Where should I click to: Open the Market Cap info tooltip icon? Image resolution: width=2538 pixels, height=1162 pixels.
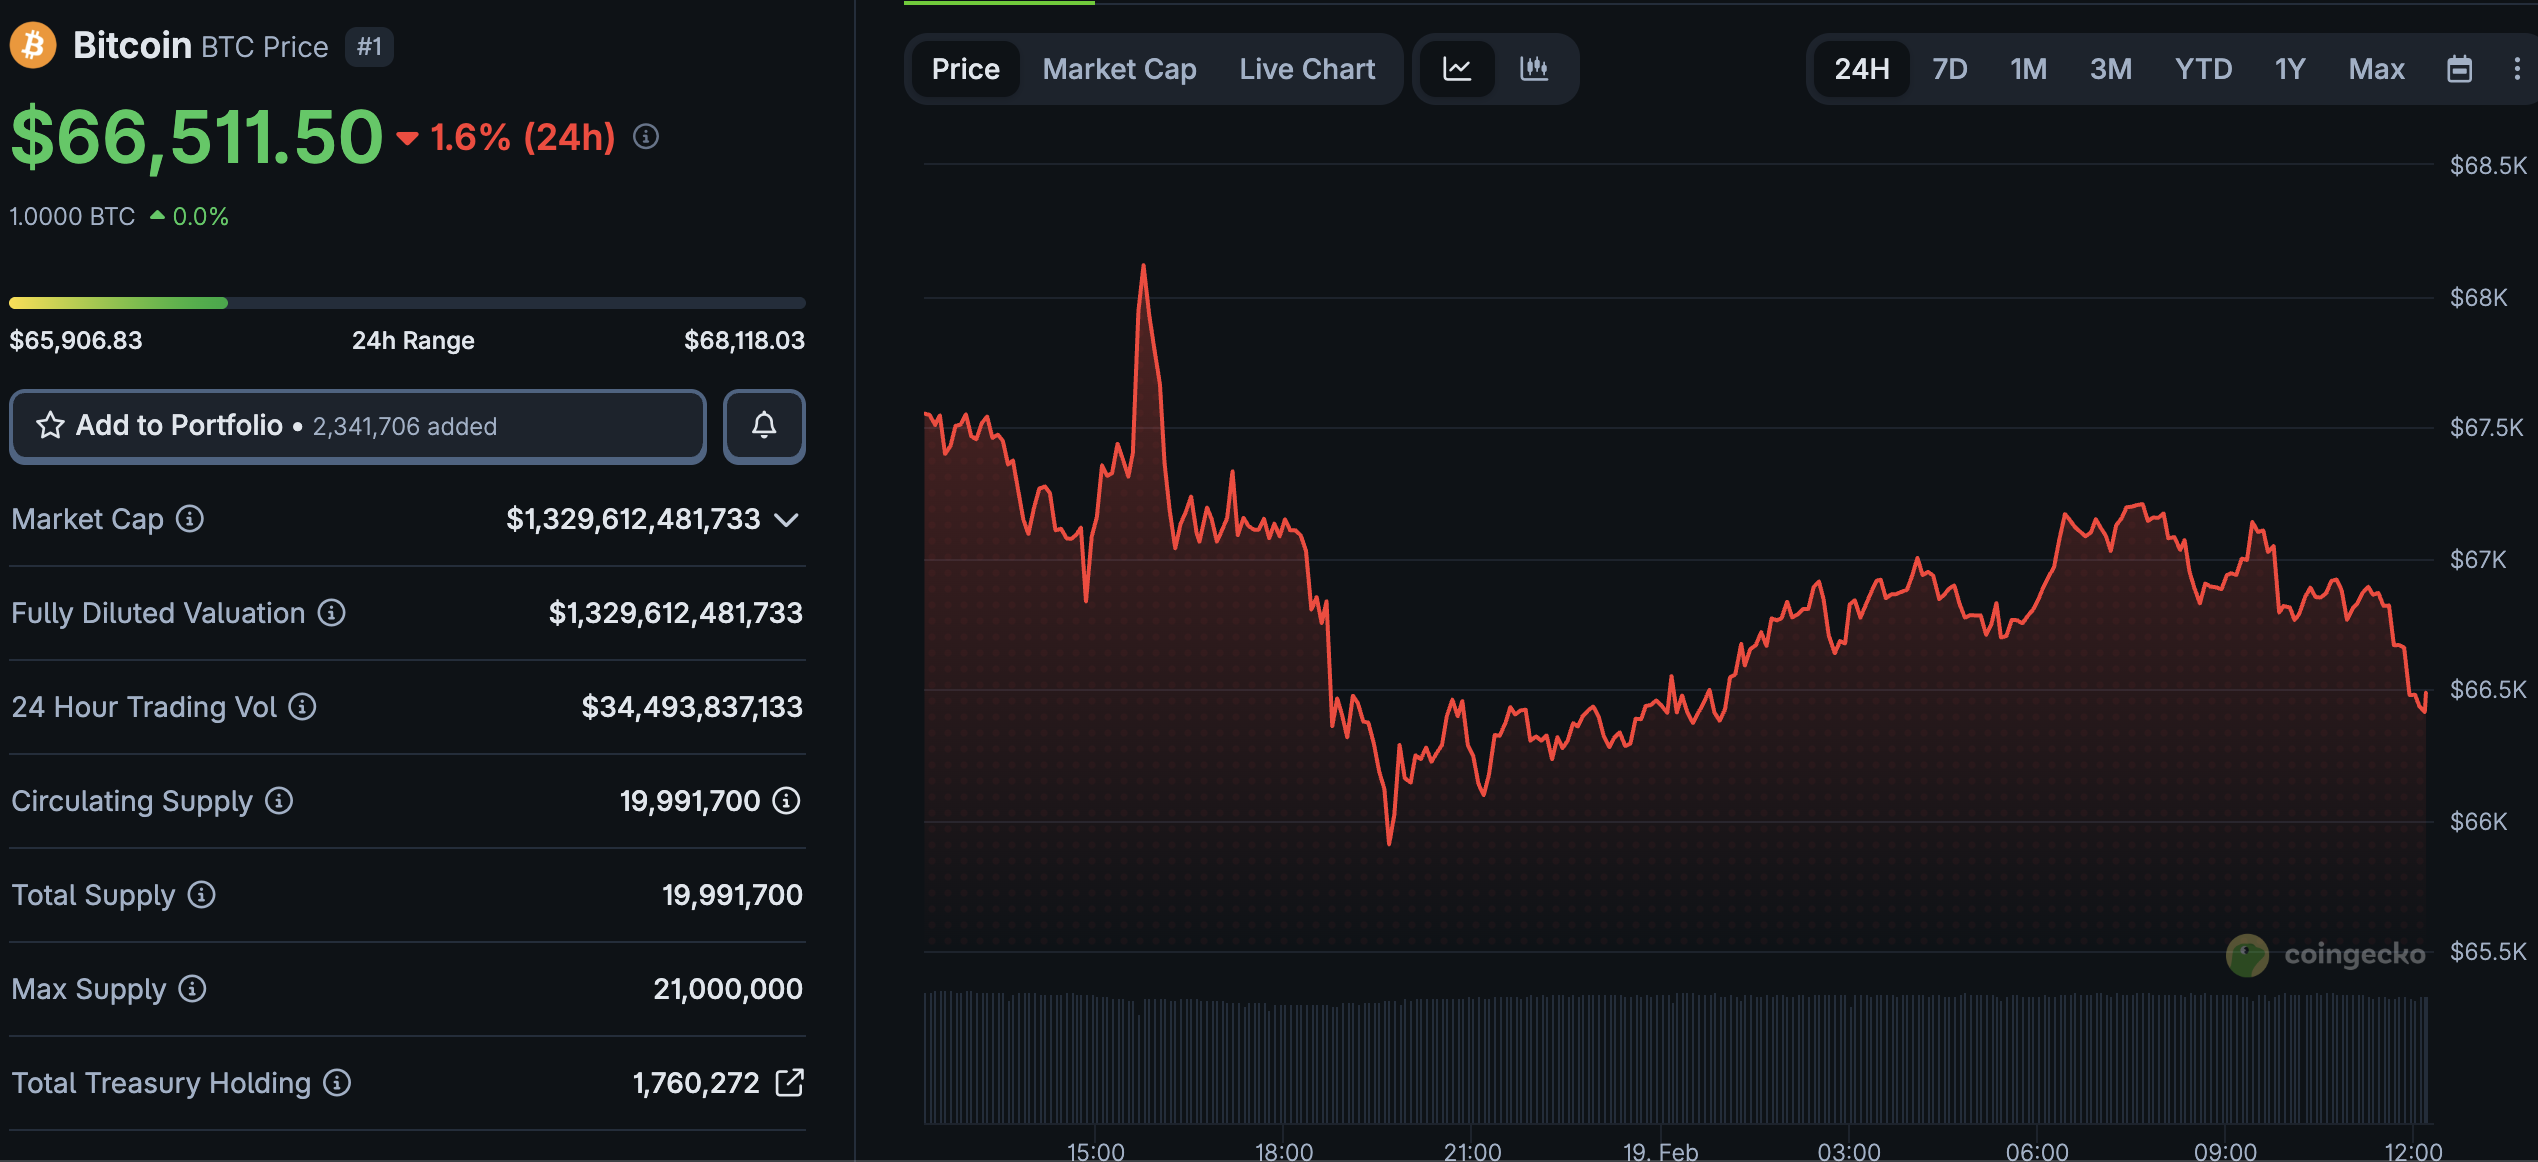coord(190,519)
